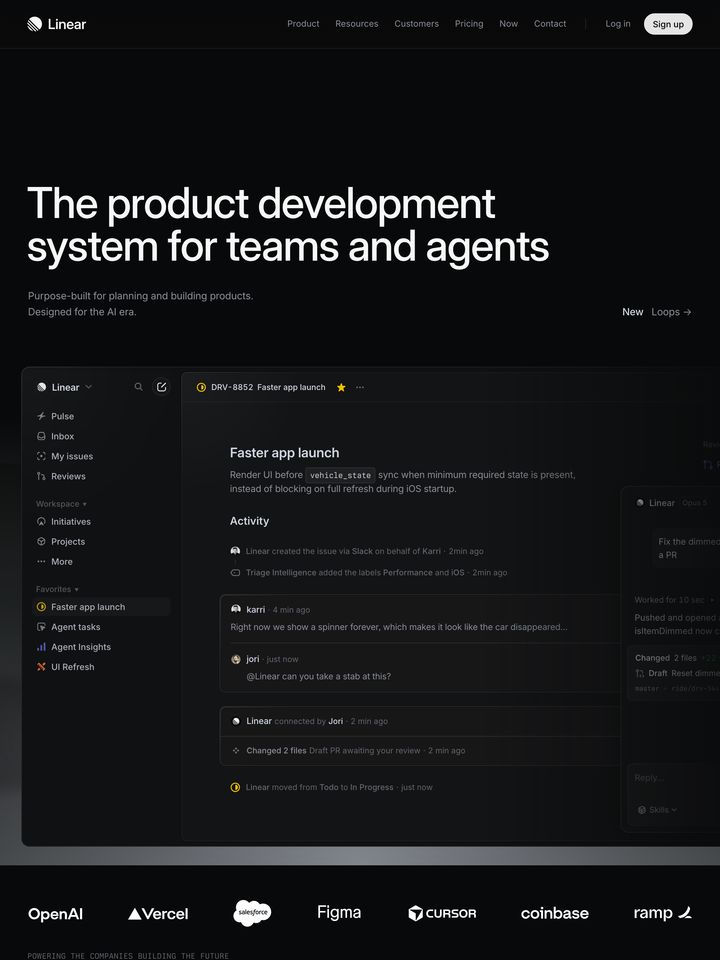This screenshot has width=720, height=960.
Task: Click the Initiatives icon
Action: [x=41, y=522]
